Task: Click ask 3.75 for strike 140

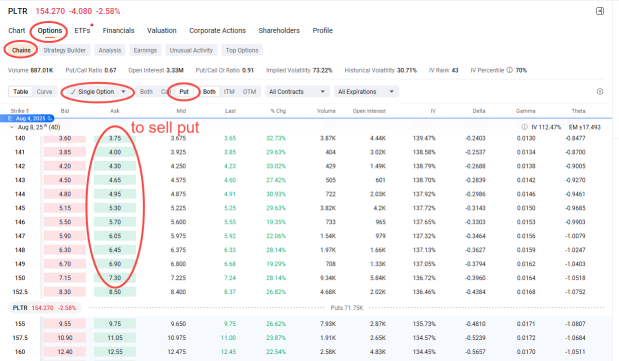Action: [x=115, y=138]
